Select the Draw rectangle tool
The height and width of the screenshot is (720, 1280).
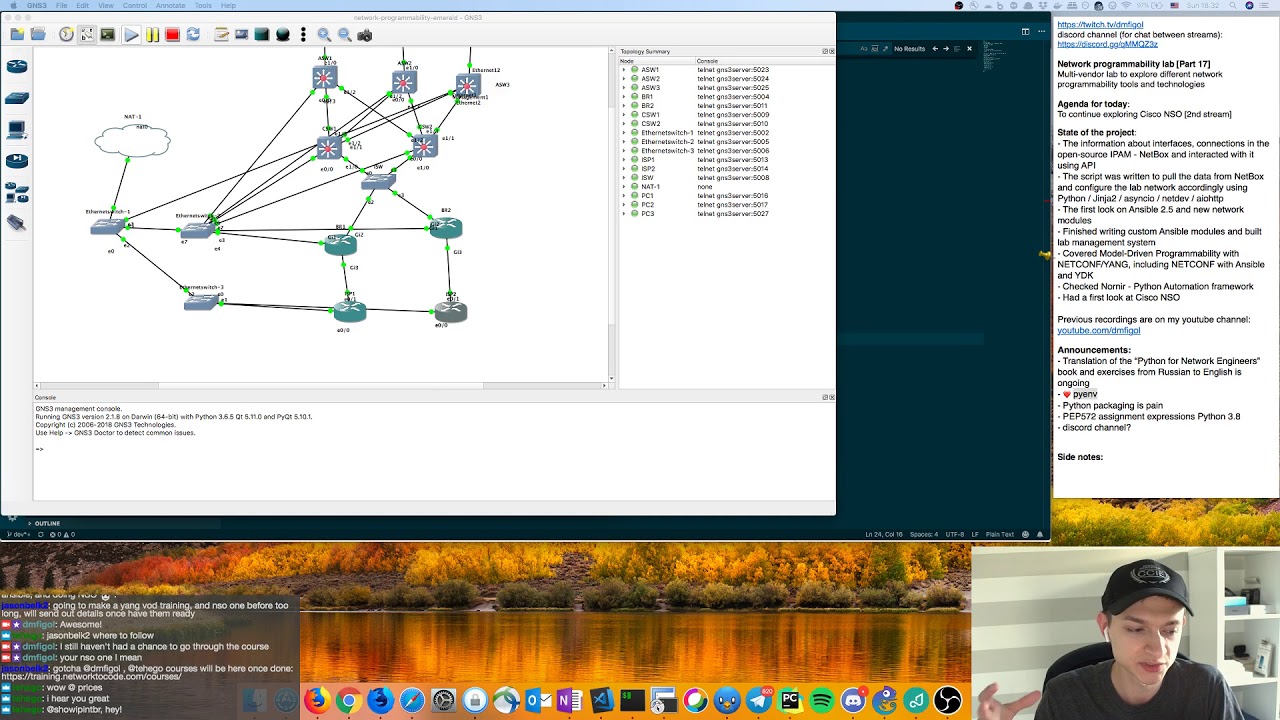(x=262, y=35)
